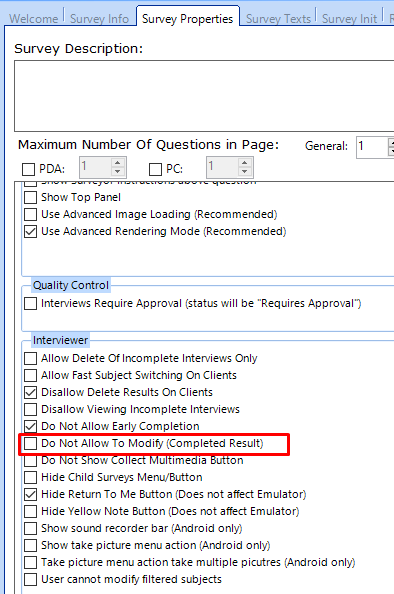
Task: Enable Interviews Require Approval checkbox
Action: click(x=31, y=303)
